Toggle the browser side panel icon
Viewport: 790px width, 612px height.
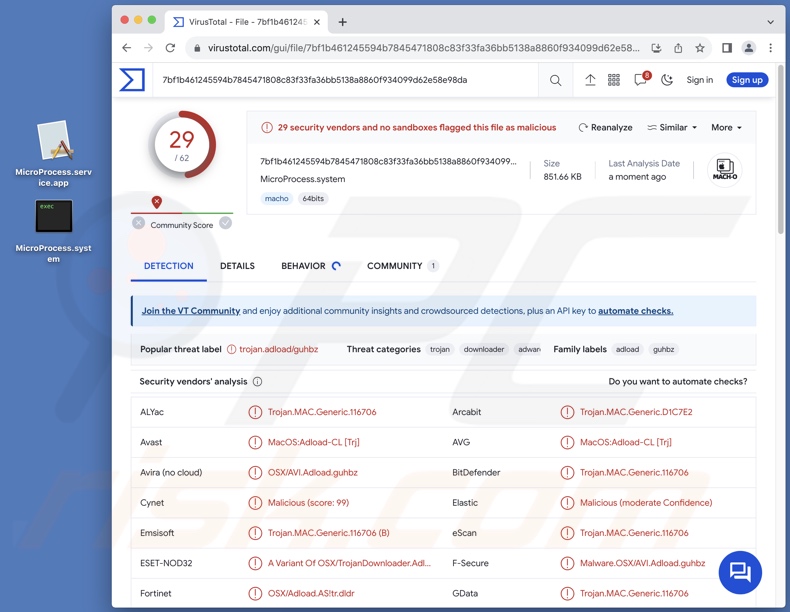(x=727, y=48)
